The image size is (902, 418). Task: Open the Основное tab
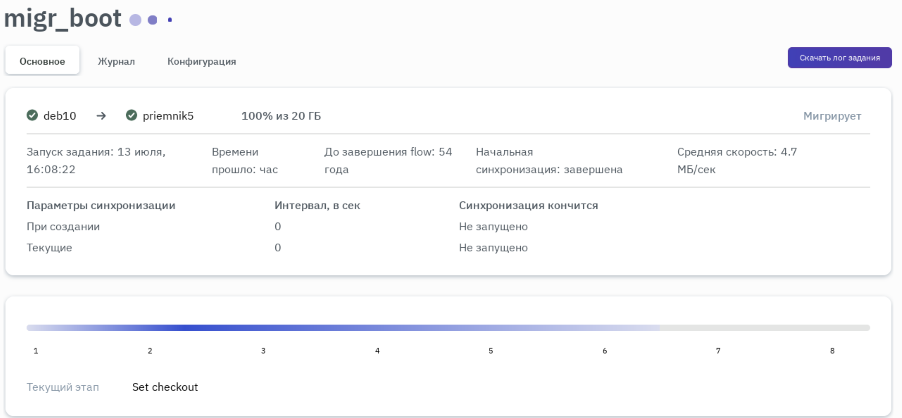click(x=42, y=61)
